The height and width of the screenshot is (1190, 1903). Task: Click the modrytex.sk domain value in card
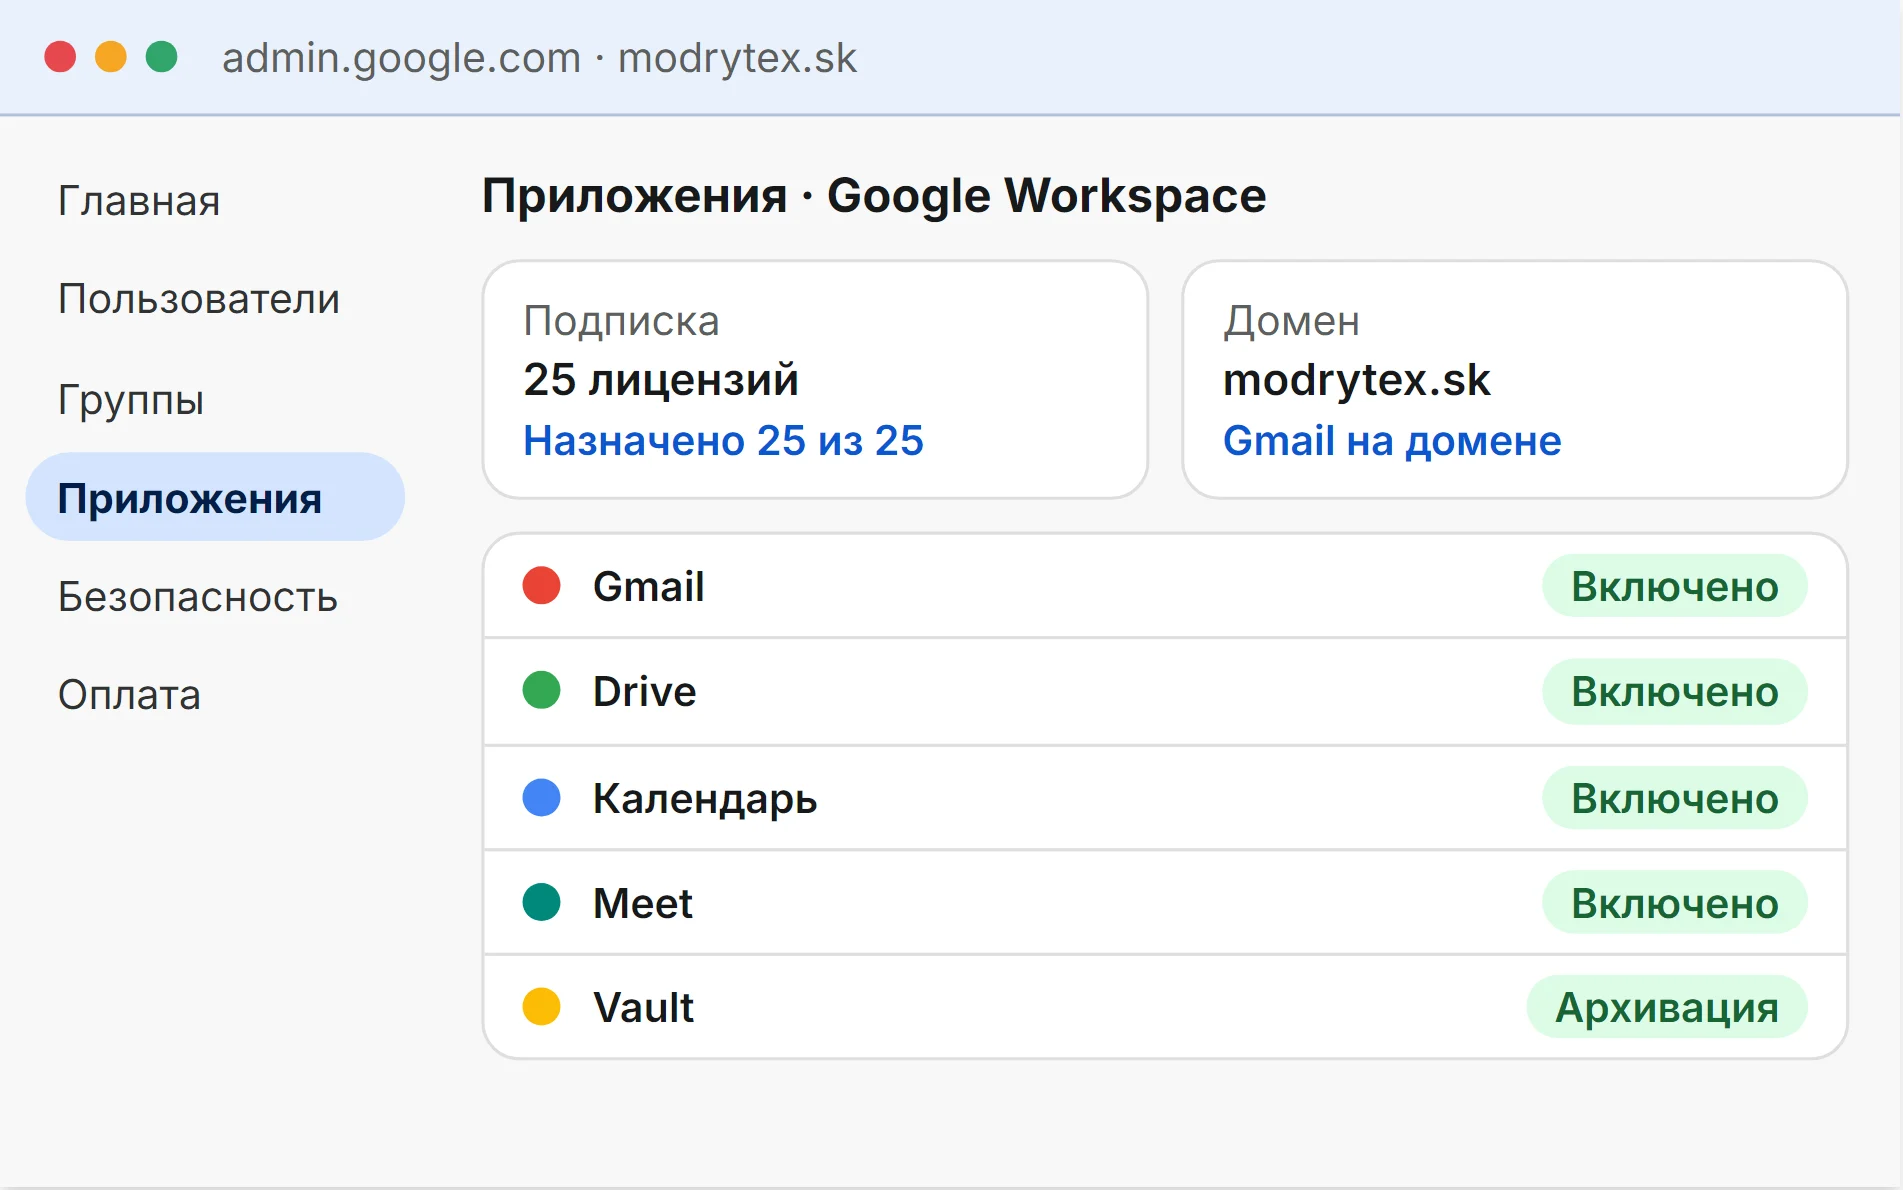point(1356,380)
